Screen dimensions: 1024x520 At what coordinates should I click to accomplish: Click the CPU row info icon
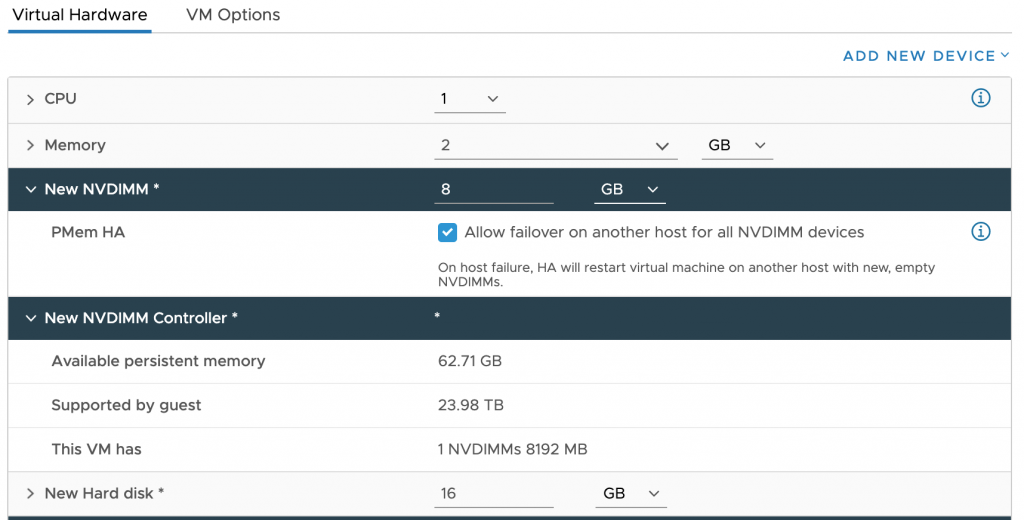[x=980, y=98]
